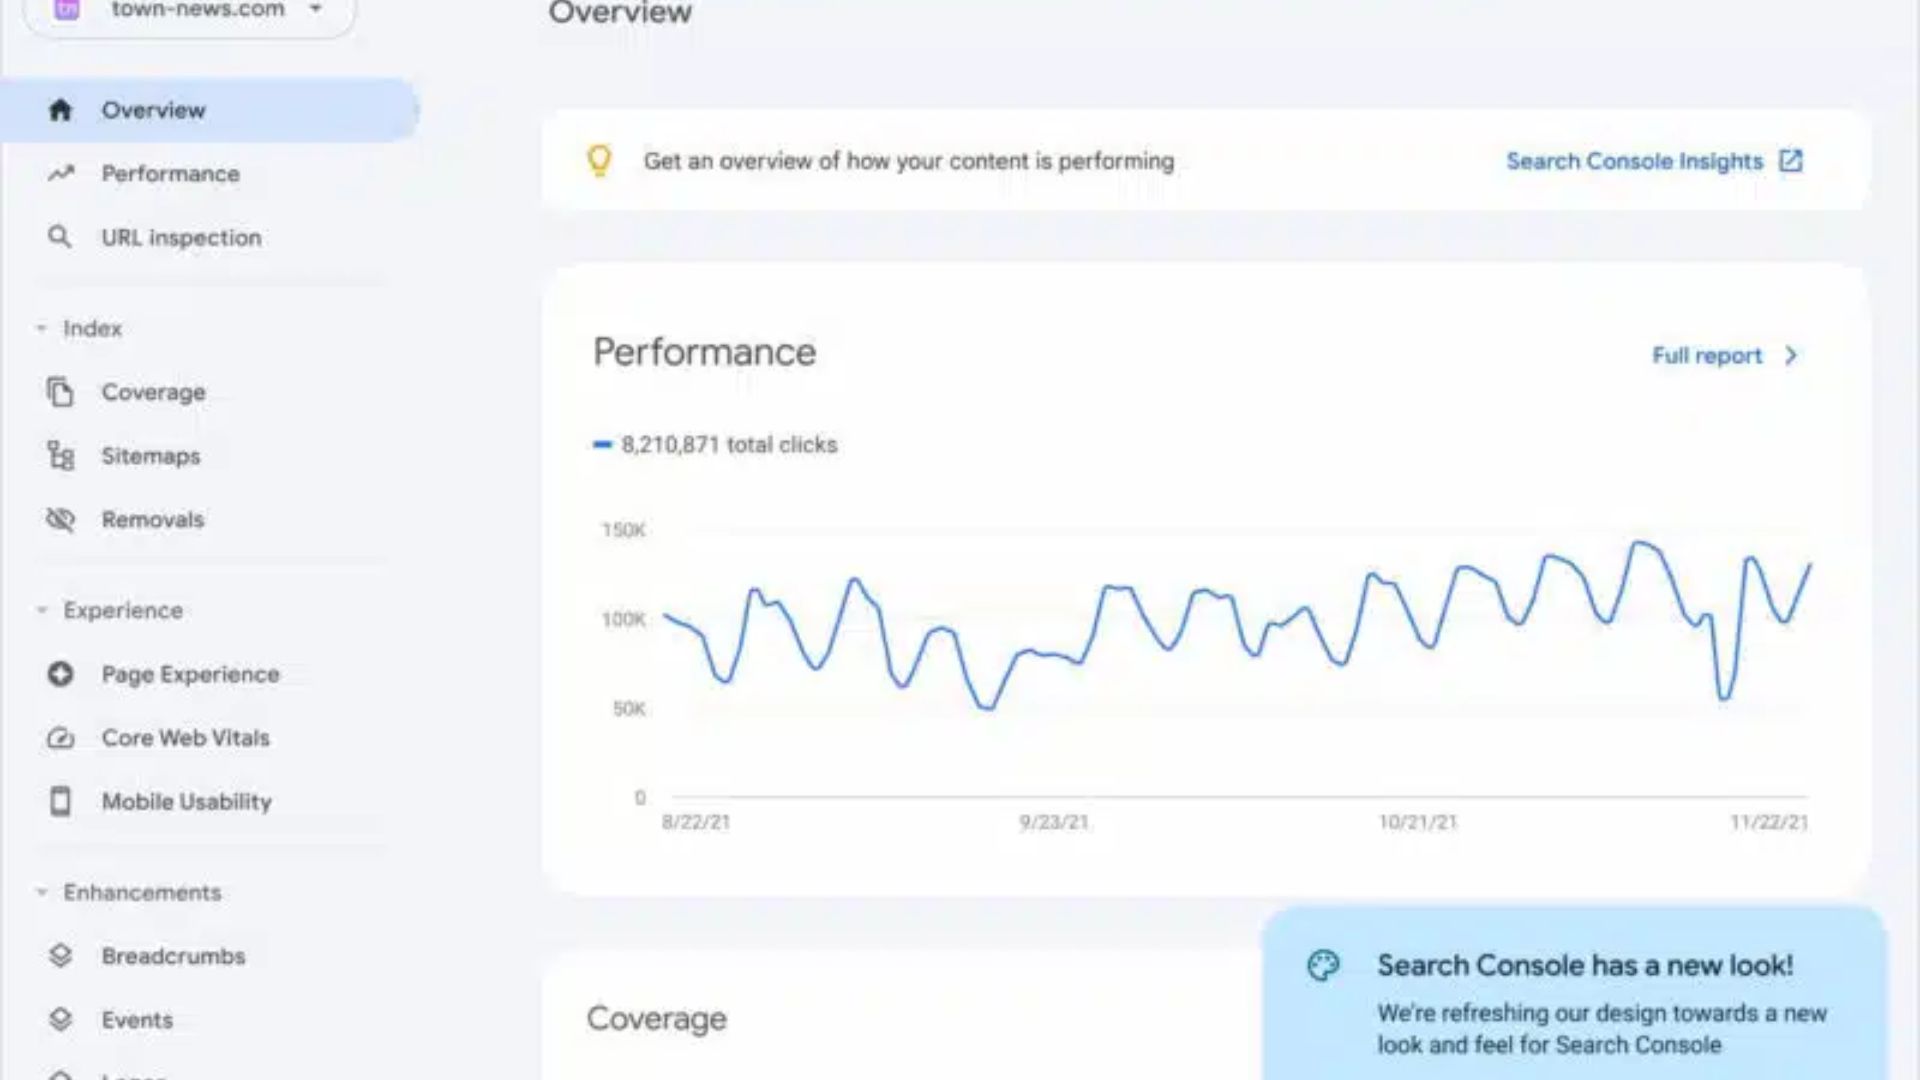Click the layers icon beside Events

point(60,1020)
